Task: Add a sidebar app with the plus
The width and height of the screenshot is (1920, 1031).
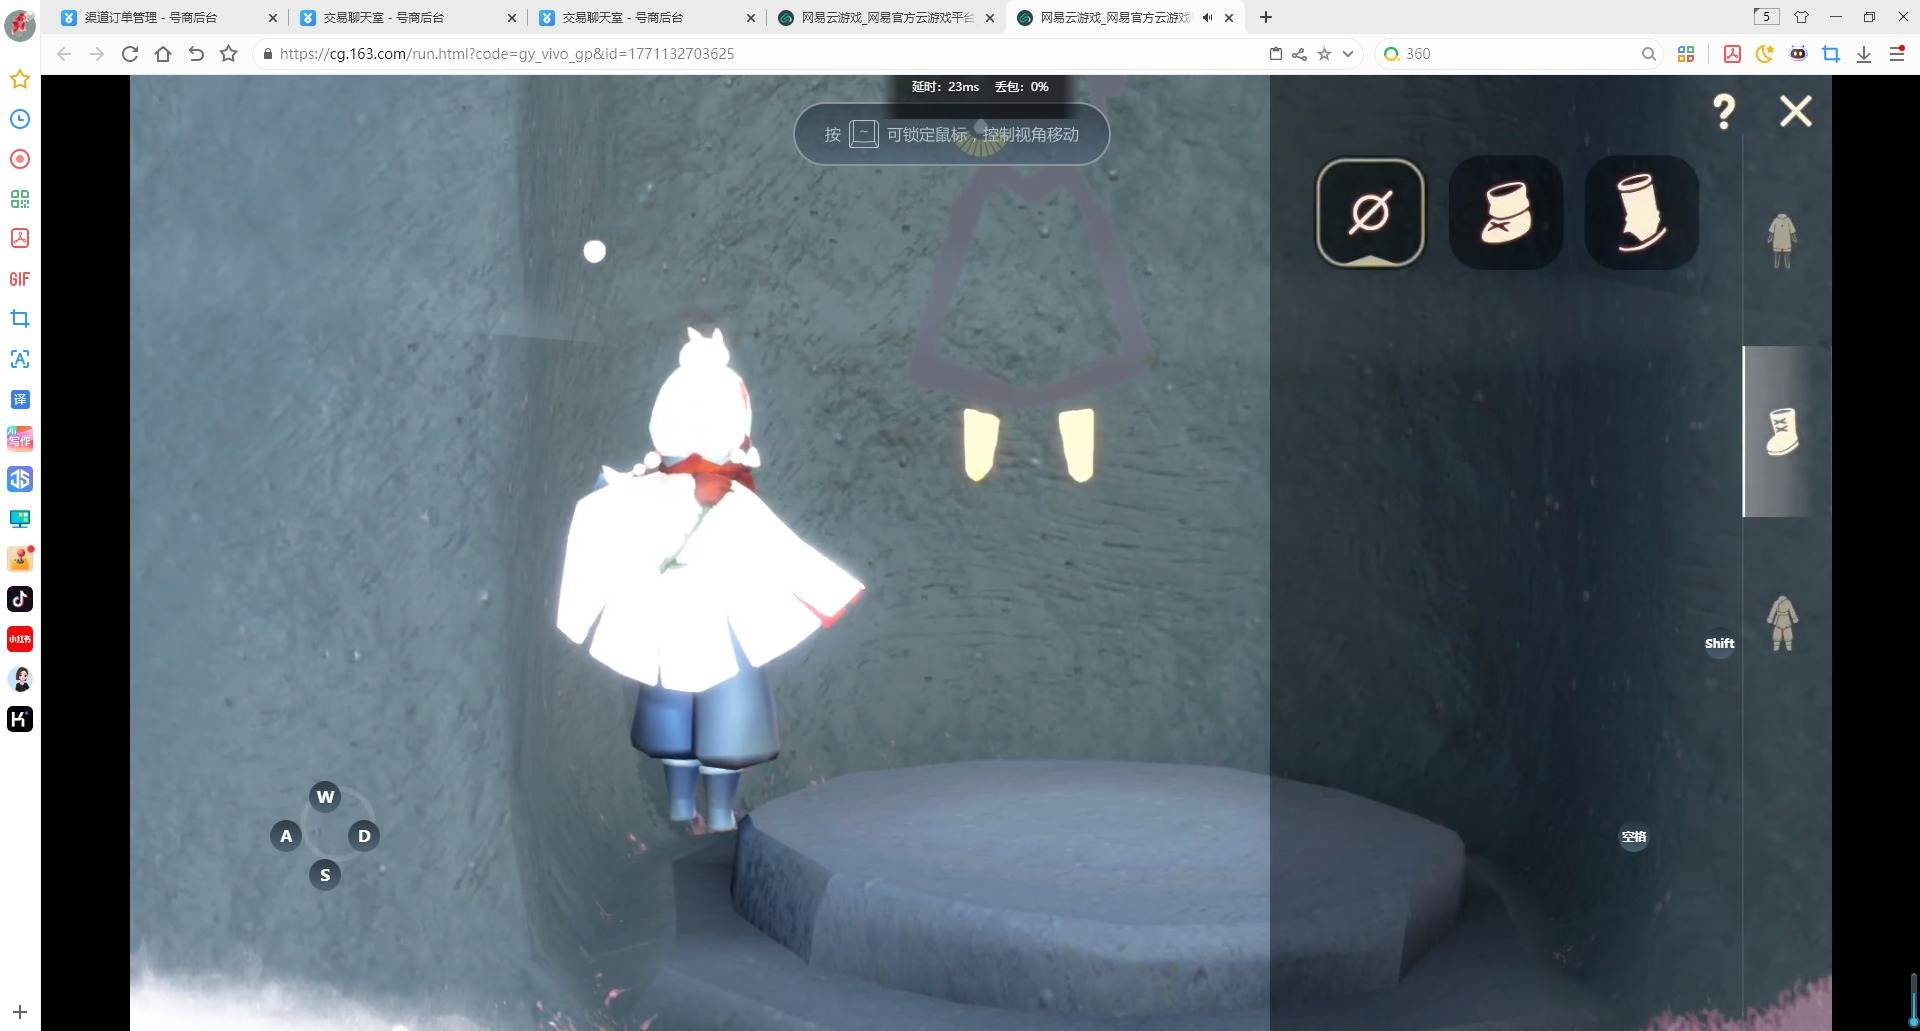Action: pyautogui.click(x=20, y=1012)
